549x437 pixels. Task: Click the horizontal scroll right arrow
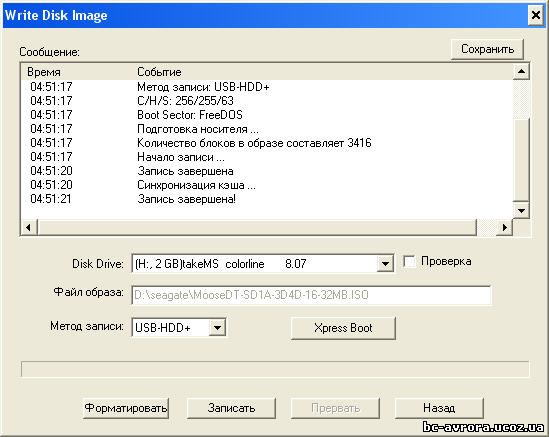point(505,227)
